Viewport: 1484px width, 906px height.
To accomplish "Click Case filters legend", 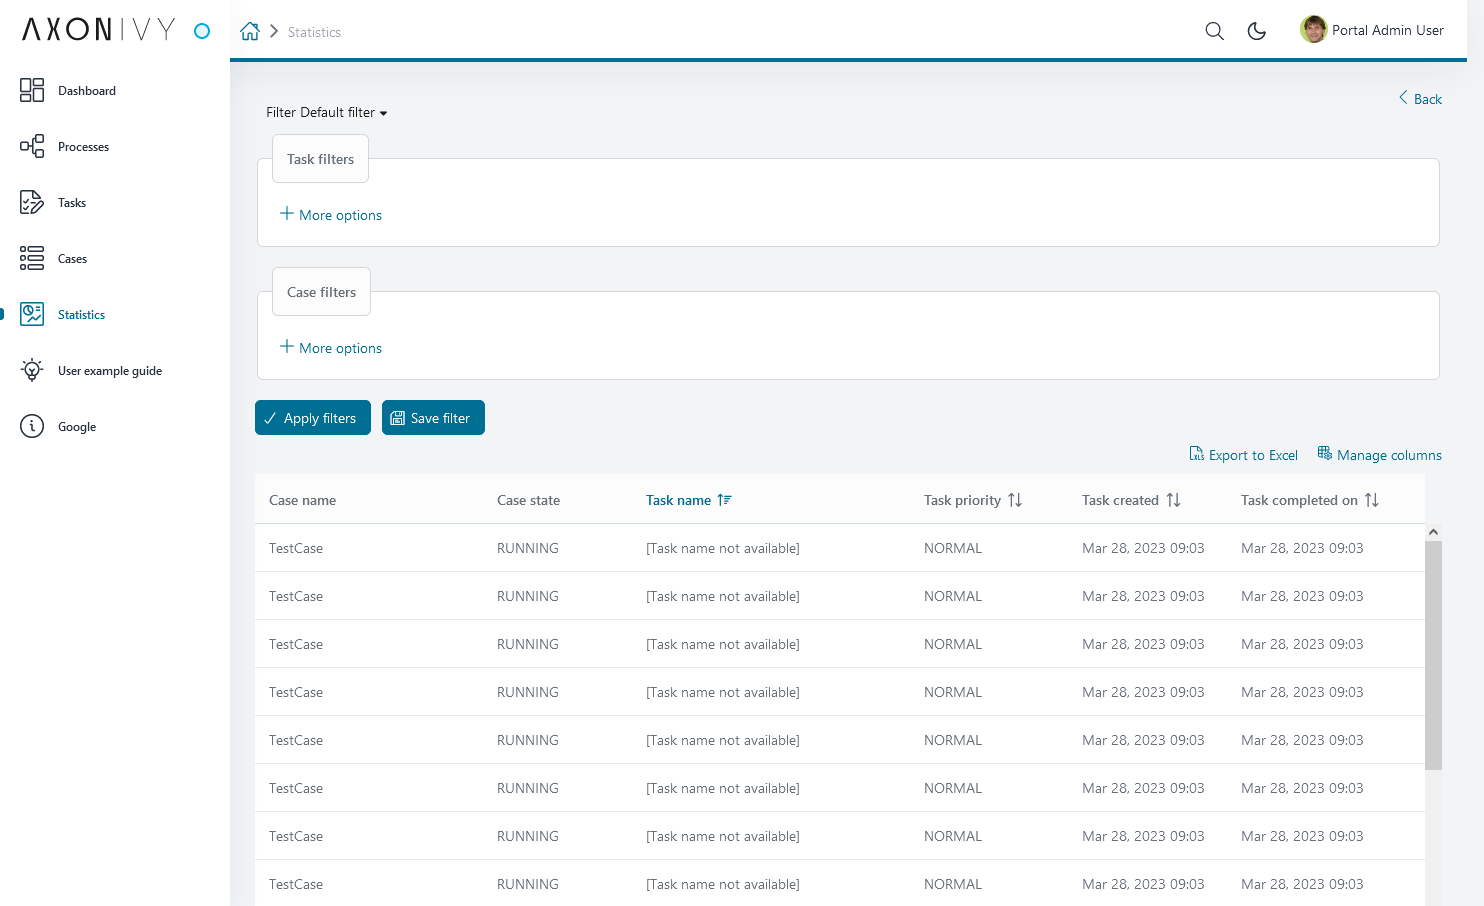I will click(x=321, y=292).
